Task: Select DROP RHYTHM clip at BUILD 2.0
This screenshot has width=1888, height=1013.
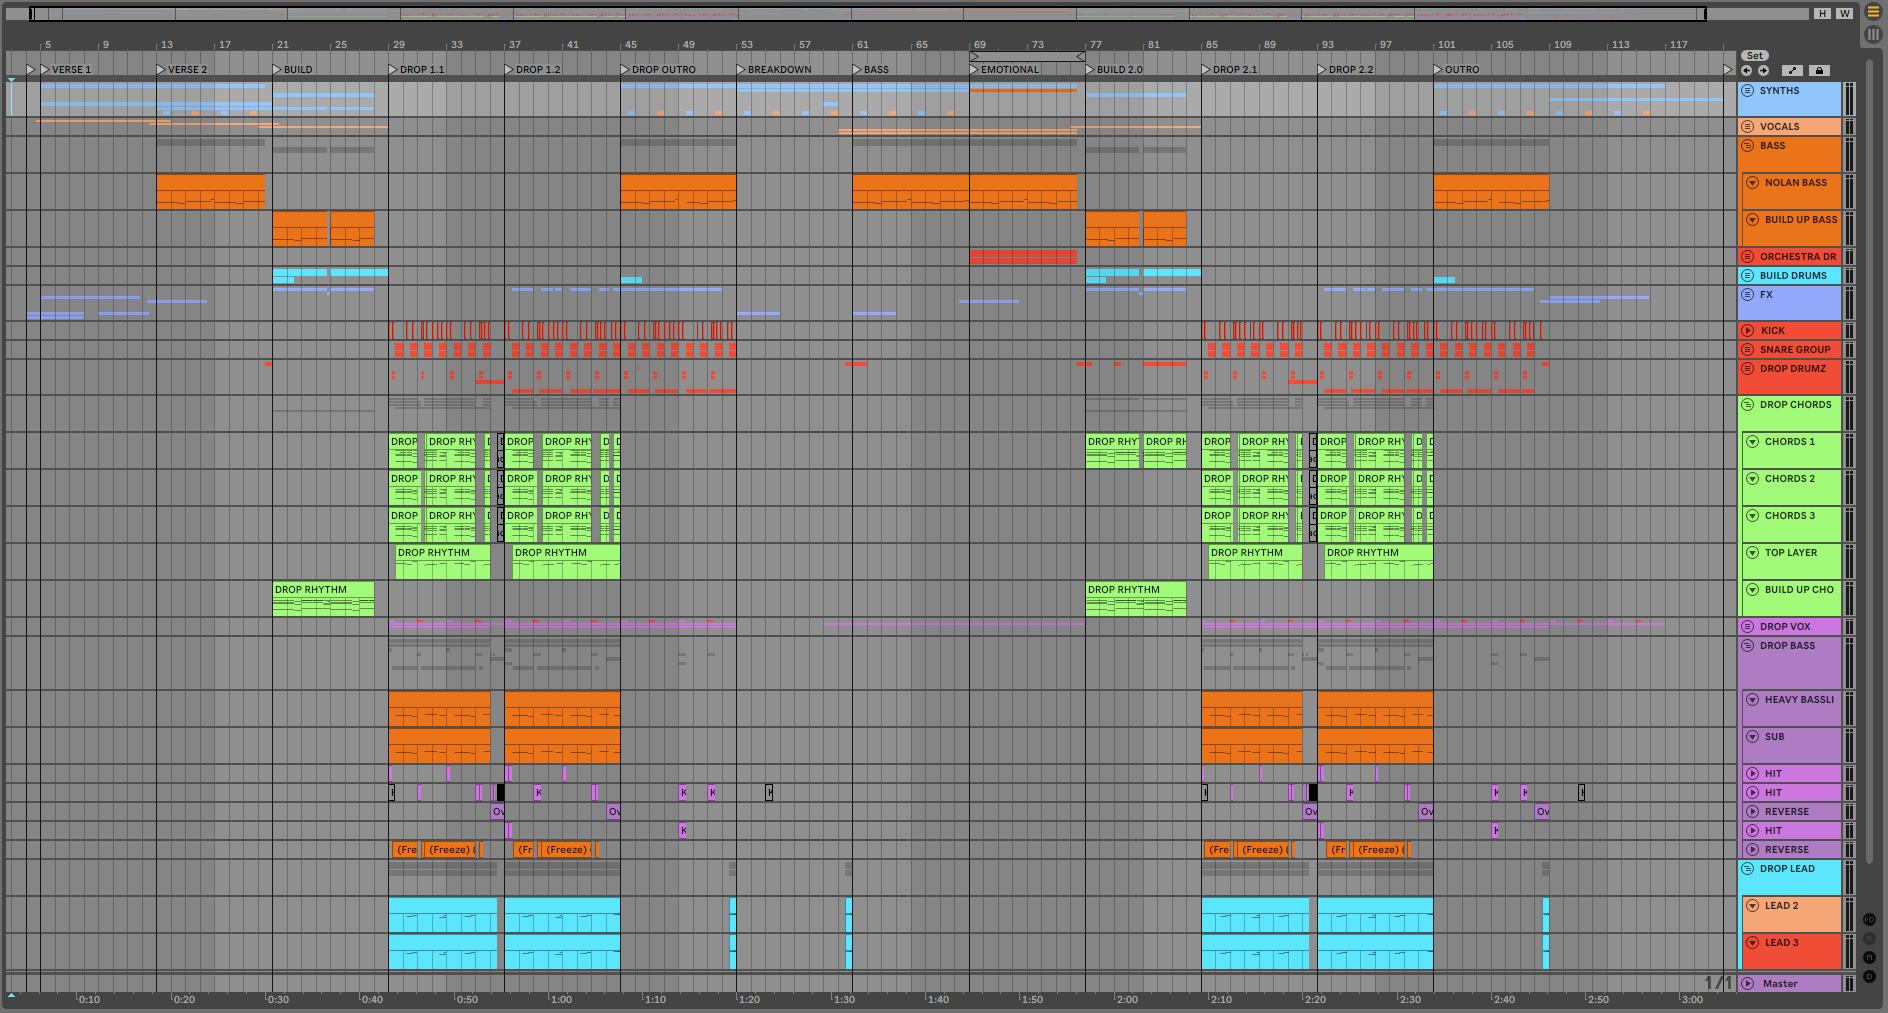Action: pos(1135,599)
